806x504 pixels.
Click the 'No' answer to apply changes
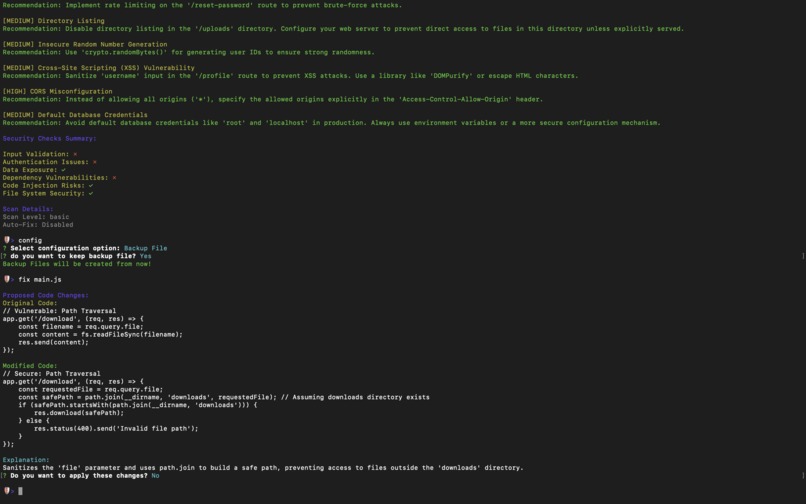pyautogui.click(x=155, y=476)
